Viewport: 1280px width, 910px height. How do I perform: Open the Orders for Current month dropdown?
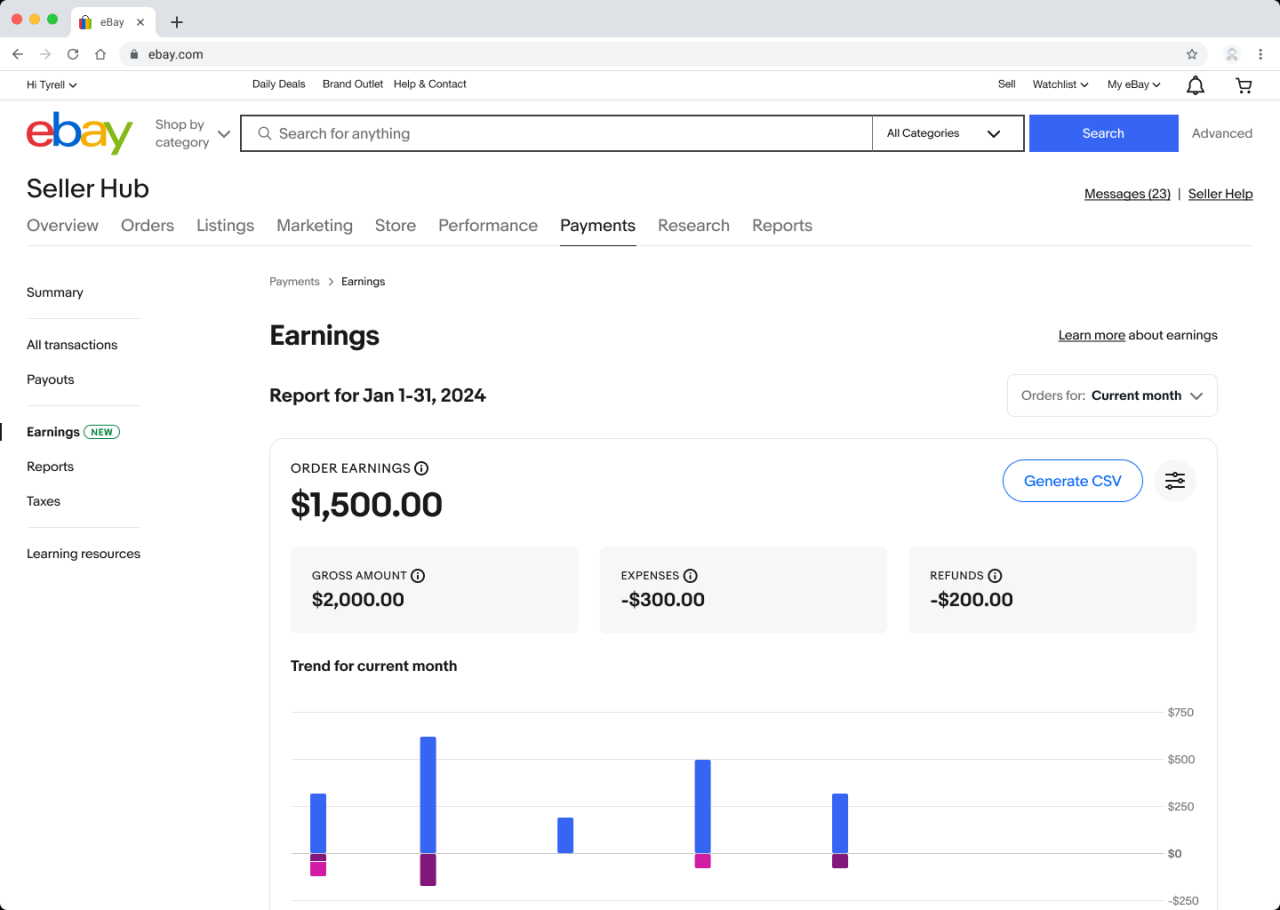pos(1112,395)
